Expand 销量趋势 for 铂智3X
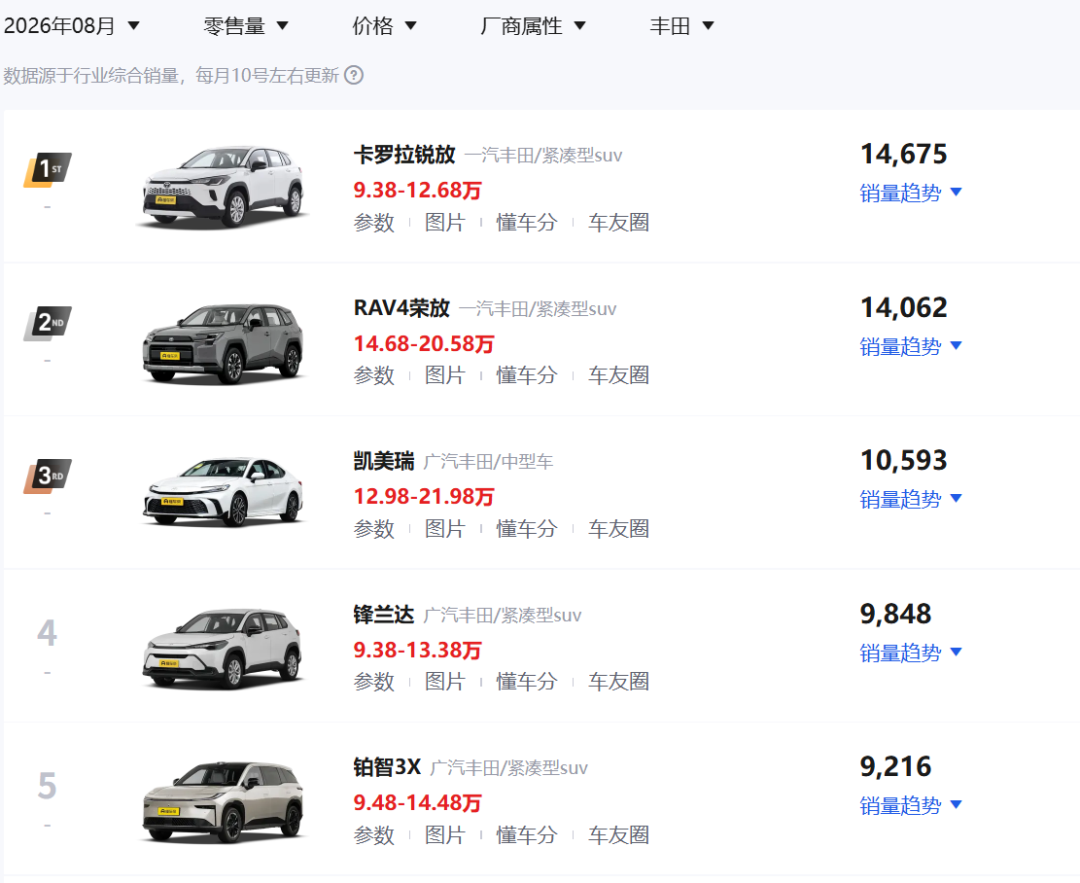The width and height of the screenshot is (1080, 883). tap(911, 806)
